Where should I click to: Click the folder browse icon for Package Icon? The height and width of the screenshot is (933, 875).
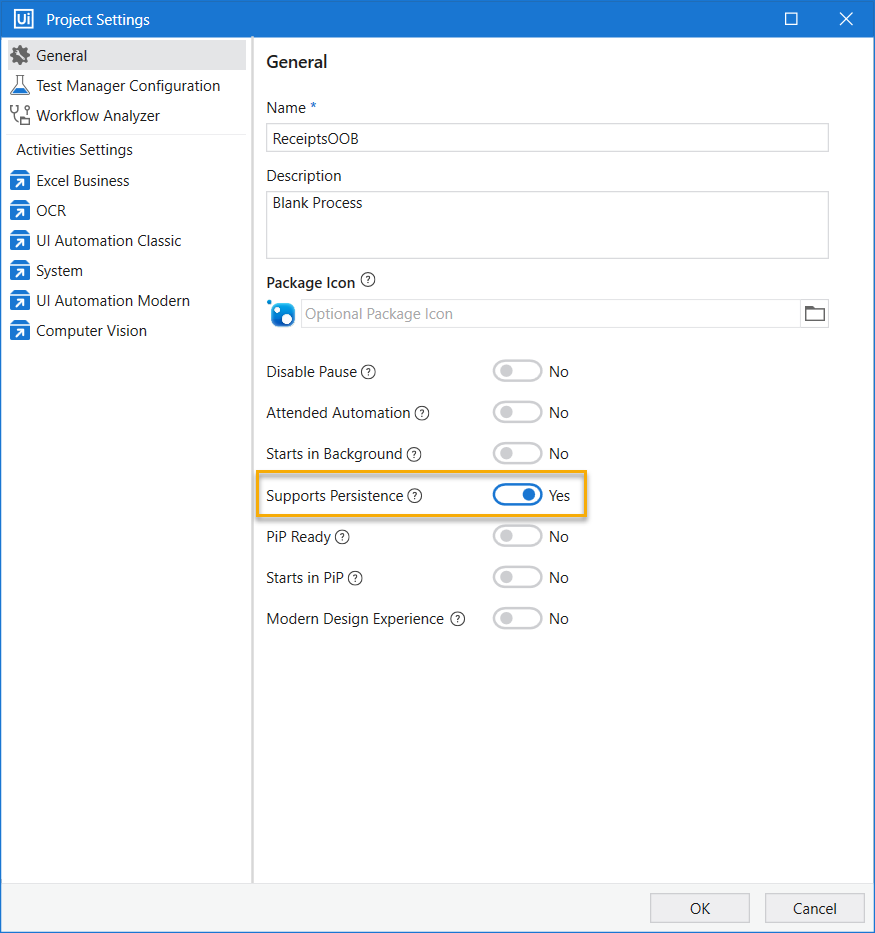pos(815,314)
